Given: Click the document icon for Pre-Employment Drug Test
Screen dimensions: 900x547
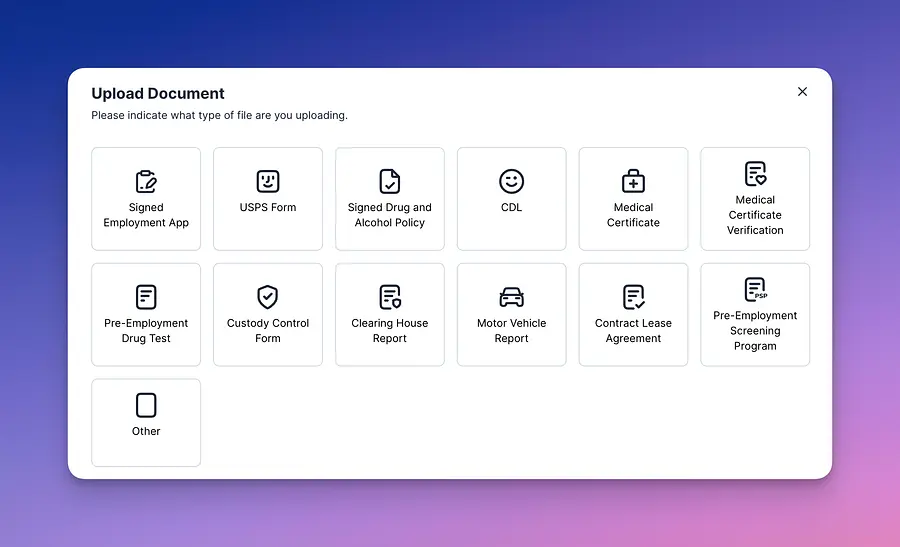Looking at the screenshot, I should tap(146, 297).
